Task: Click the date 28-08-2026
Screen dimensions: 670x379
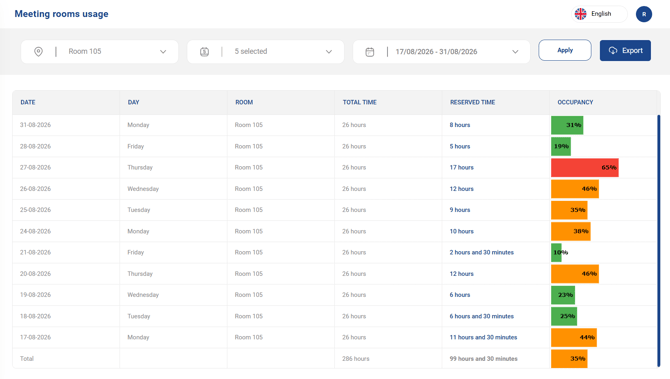Action: tap(35, 147)
